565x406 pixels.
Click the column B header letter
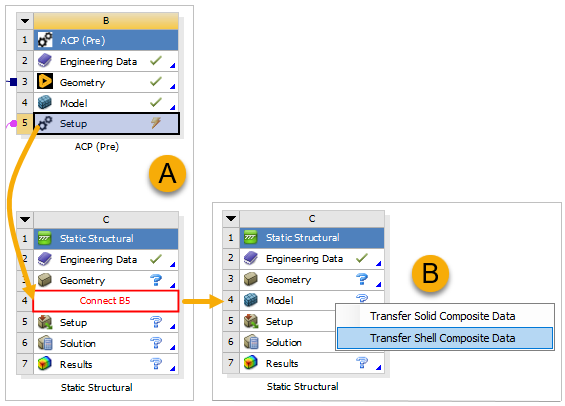tap(106, 21)
